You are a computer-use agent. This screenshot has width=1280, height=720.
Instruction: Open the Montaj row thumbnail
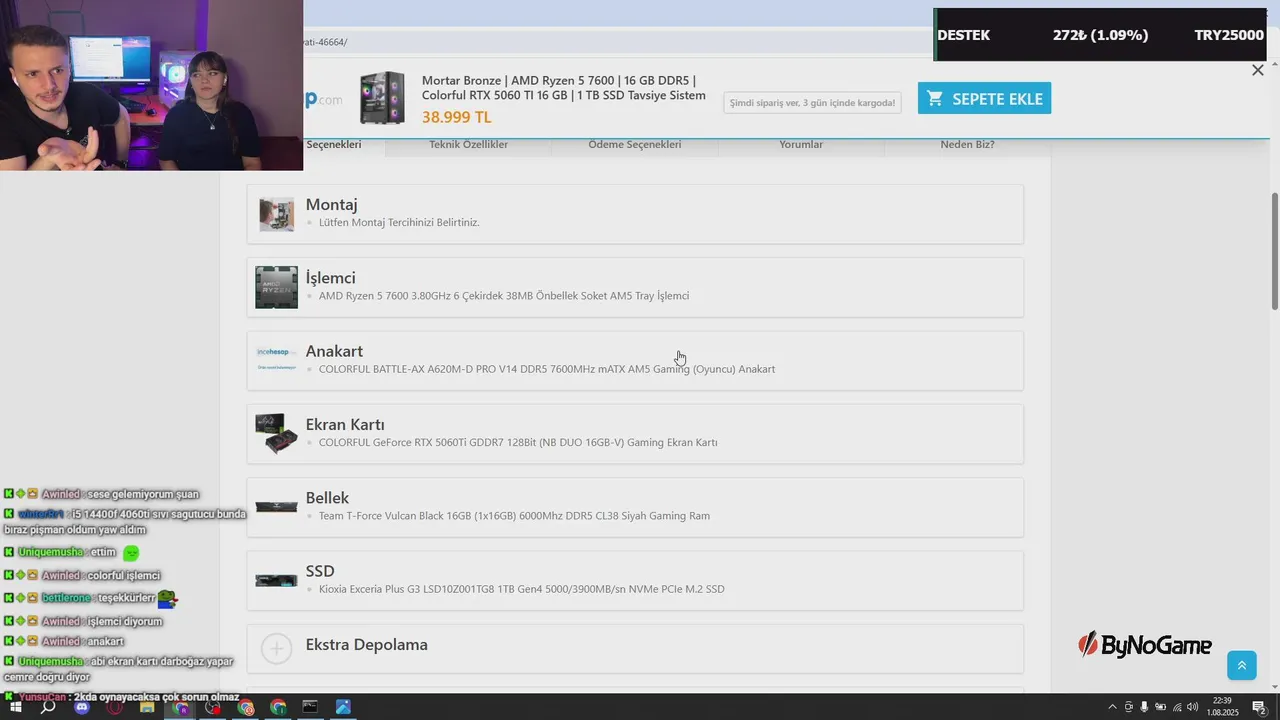(x=276, y=214)
